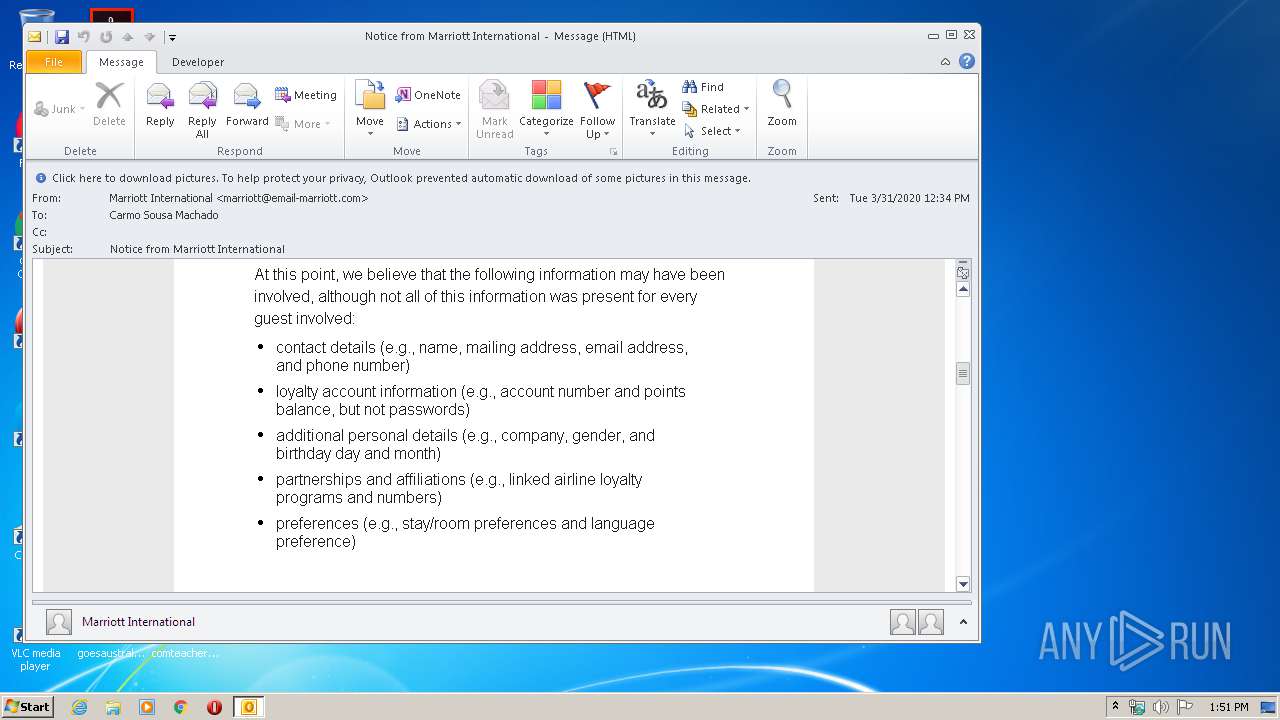Click the scroll down arrow in message

click(963, 584)
